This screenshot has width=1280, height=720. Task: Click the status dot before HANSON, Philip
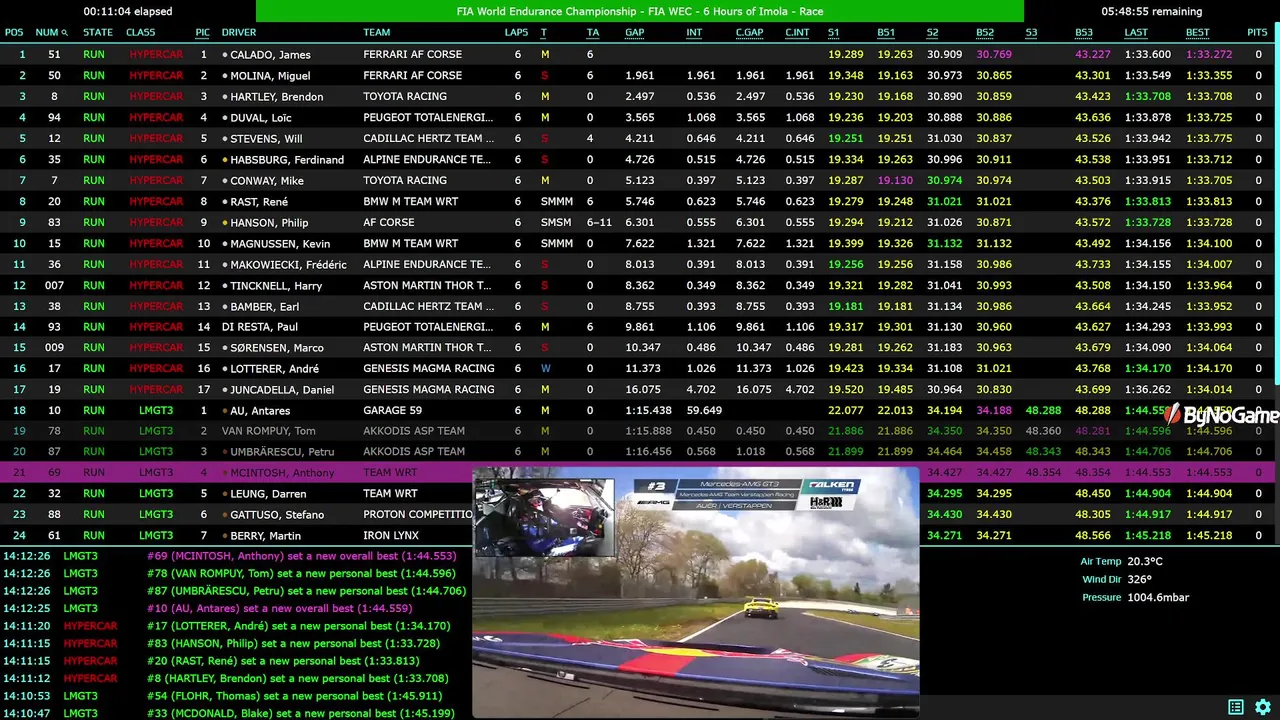click(225, 223)
